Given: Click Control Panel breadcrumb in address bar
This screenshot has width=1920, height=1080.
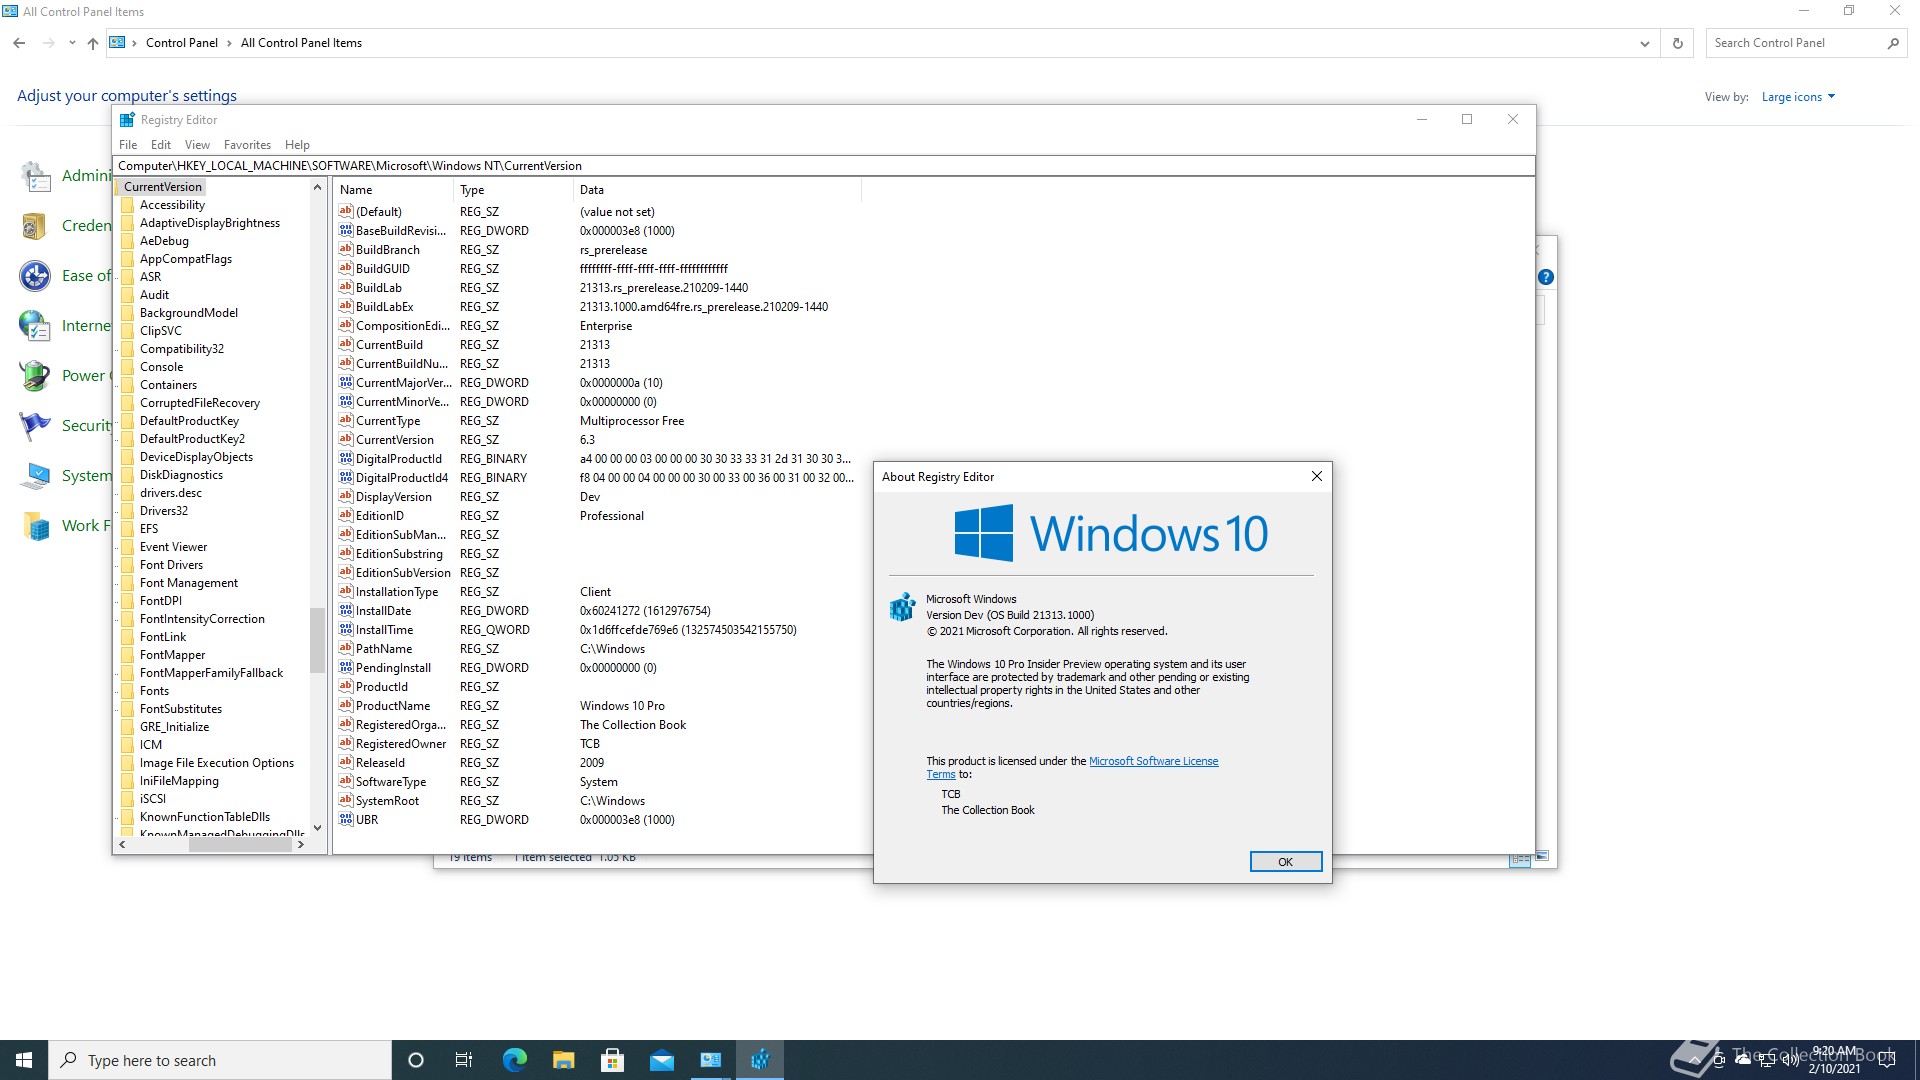Looking at the screenshot, I should point(182,43).
